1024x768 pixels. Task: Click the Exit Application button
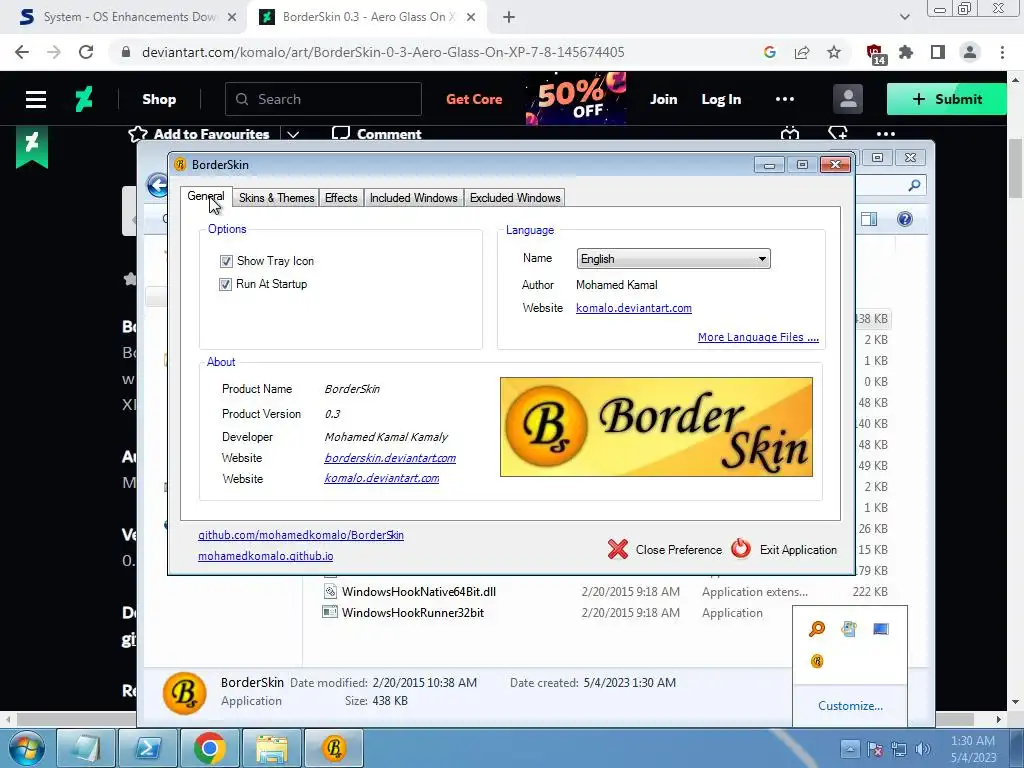tap(784, 550)
